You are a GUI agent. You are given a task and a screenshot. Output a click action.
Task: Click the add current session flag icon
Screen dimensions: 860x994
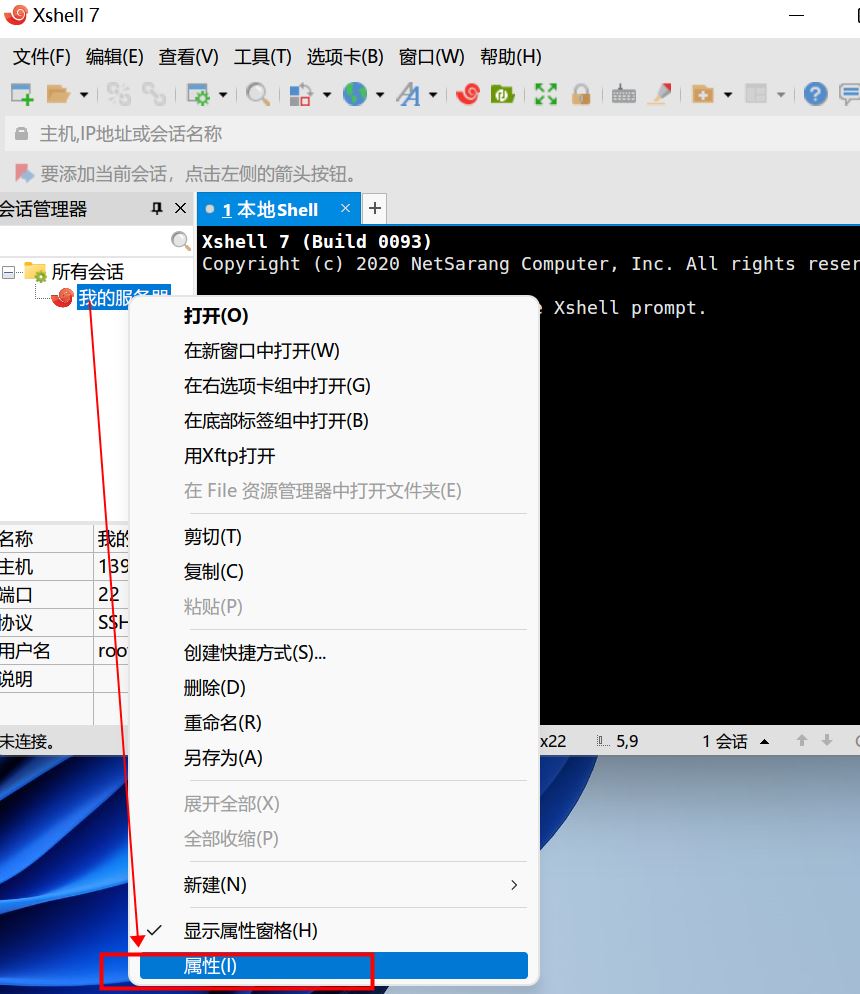24,173
